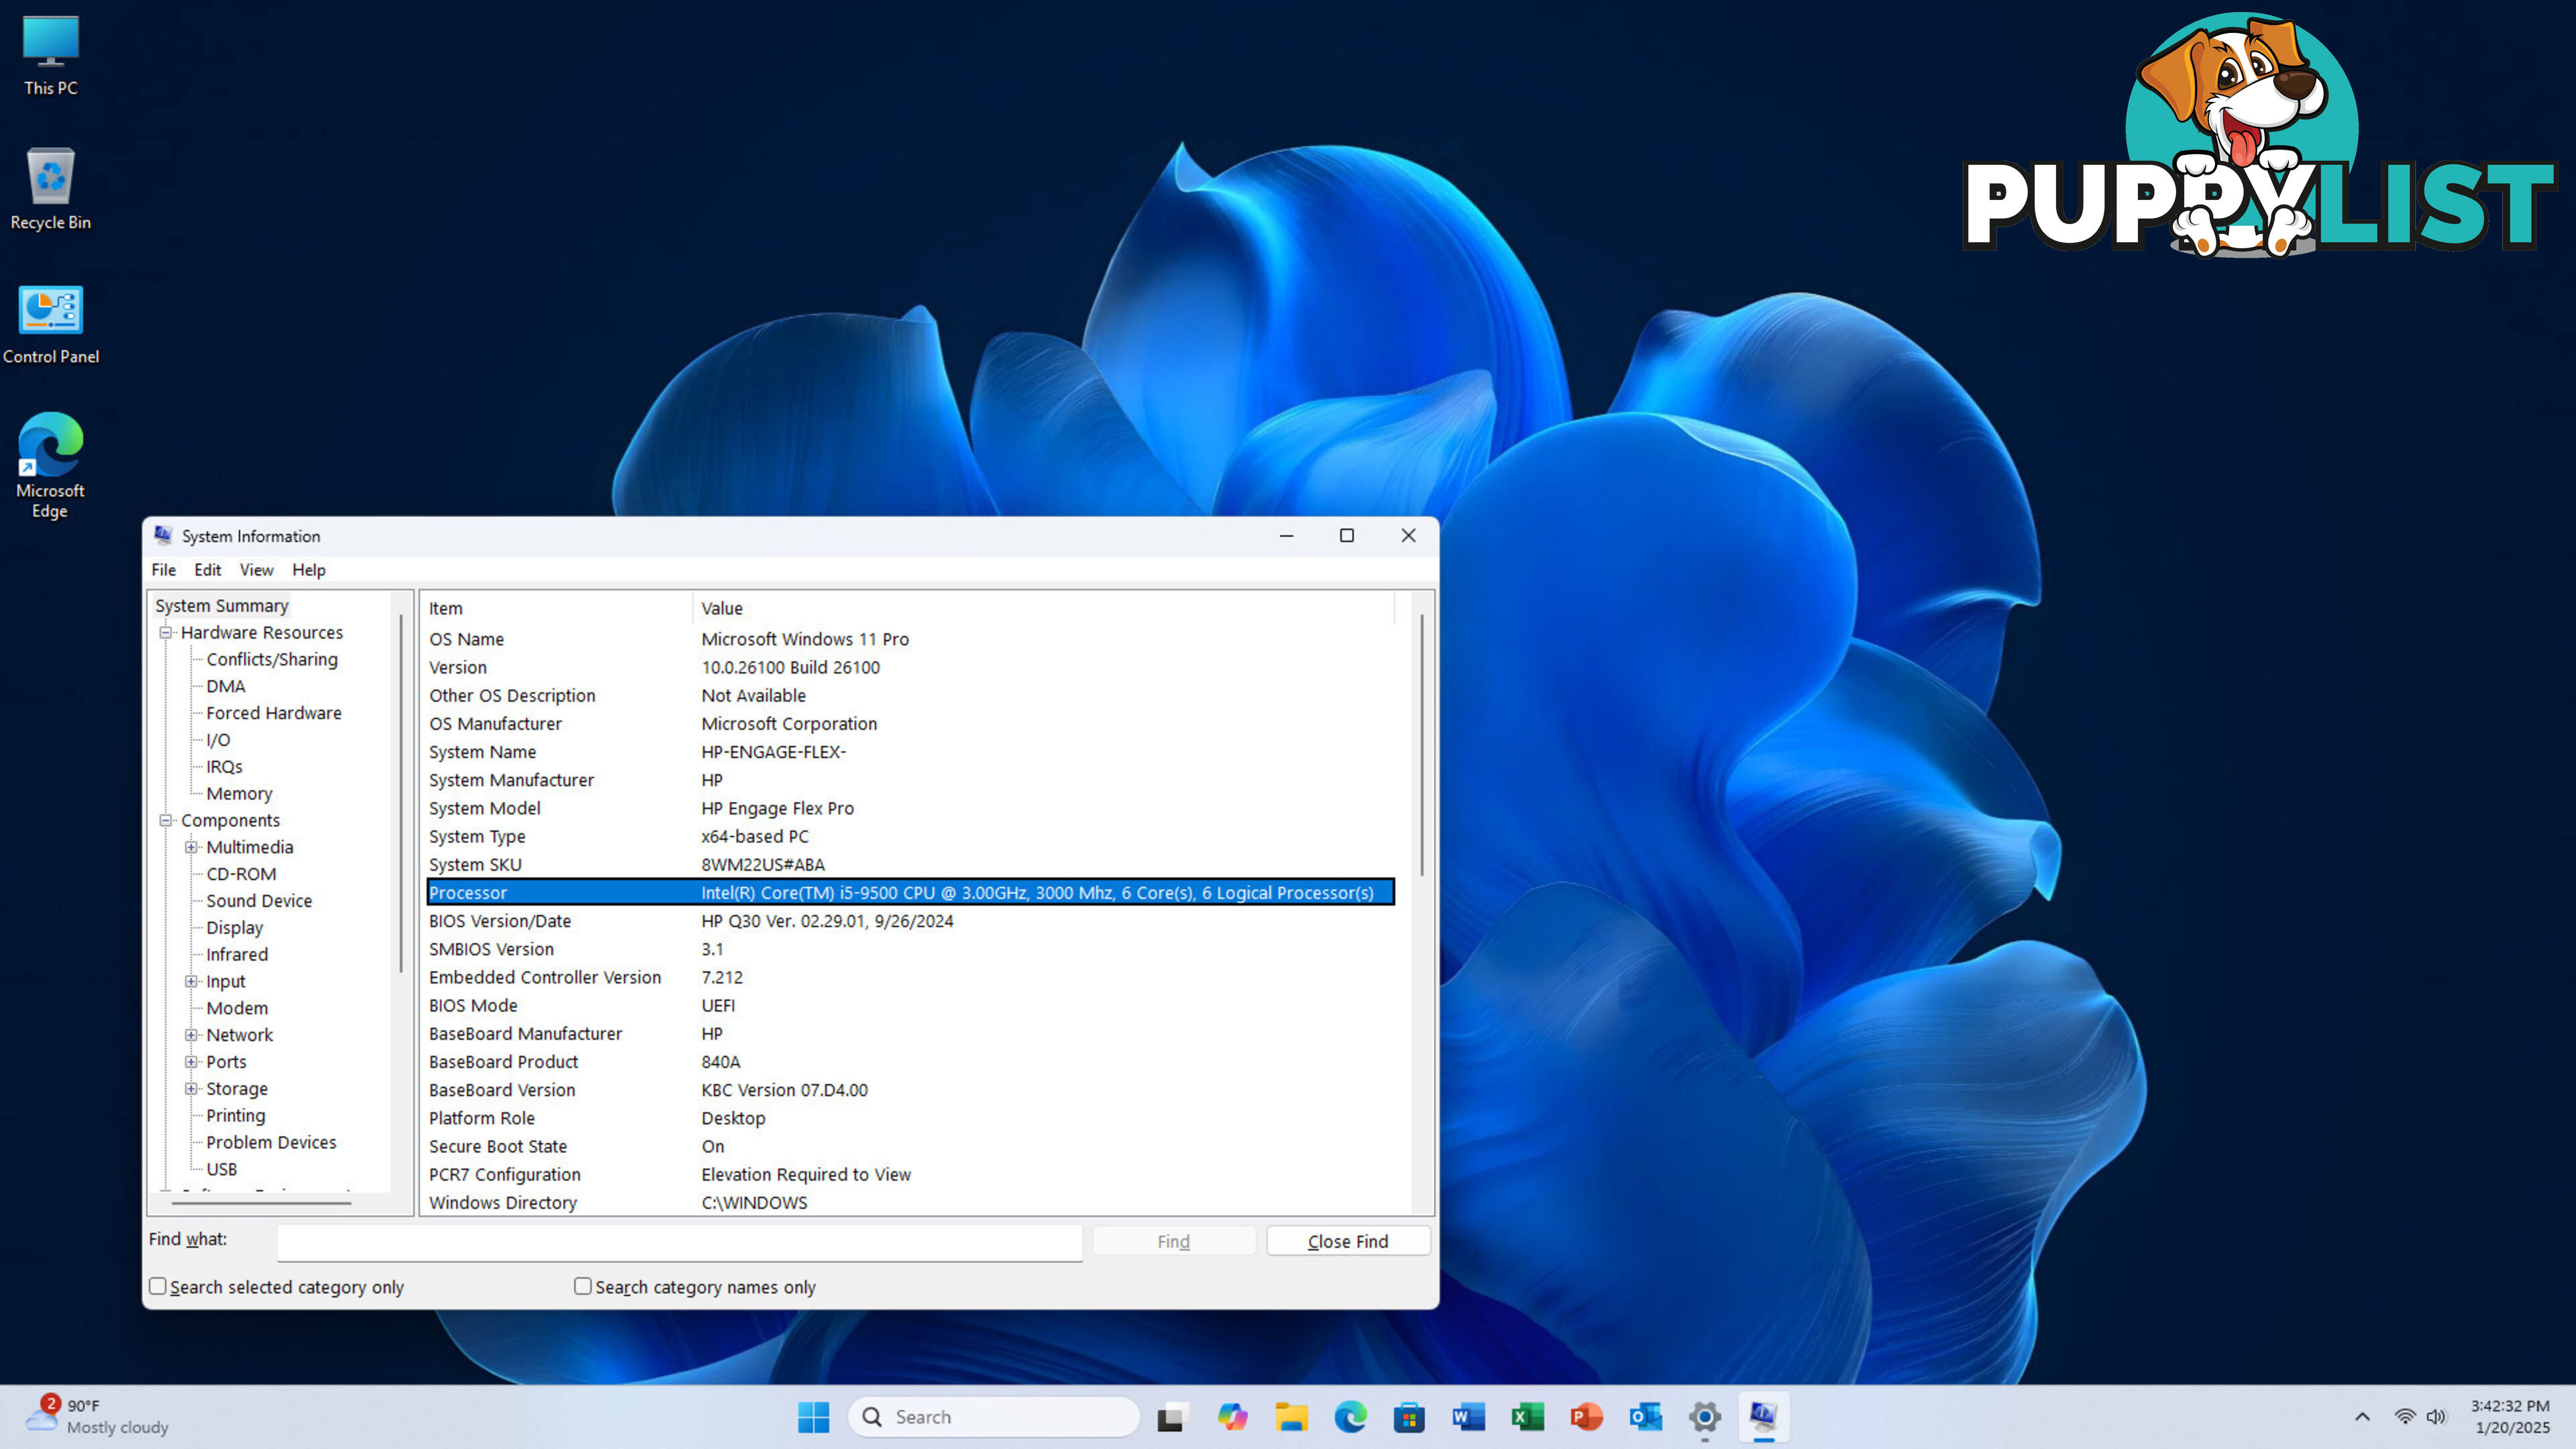The height and width of the screenshot is (1449, 2576).
Task: Enable Search category names only
Action: point(583,1286)
